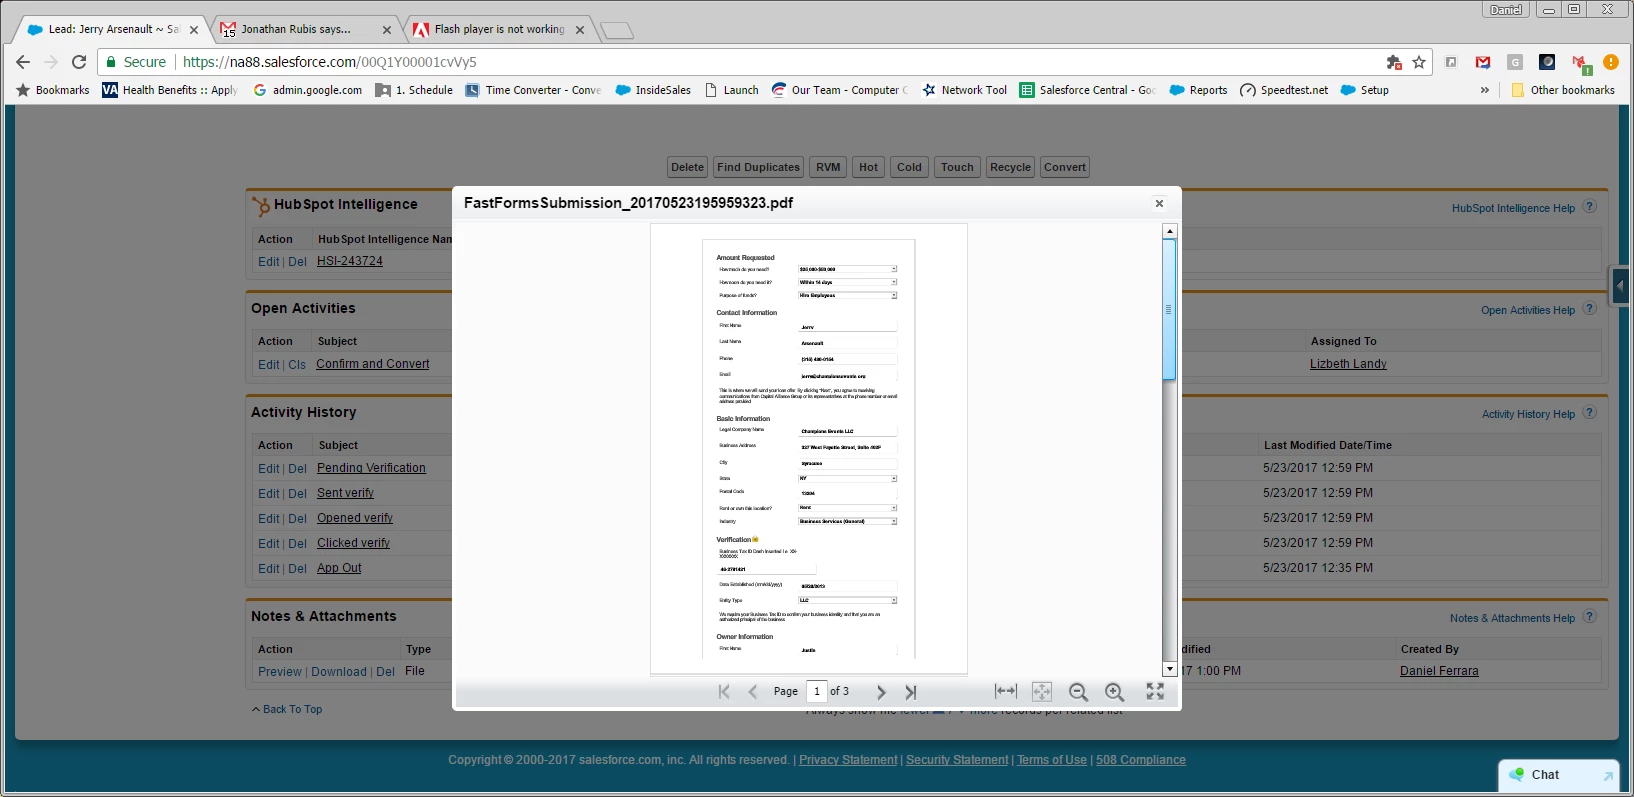Open the Setup bookmark

point(1364,90)
